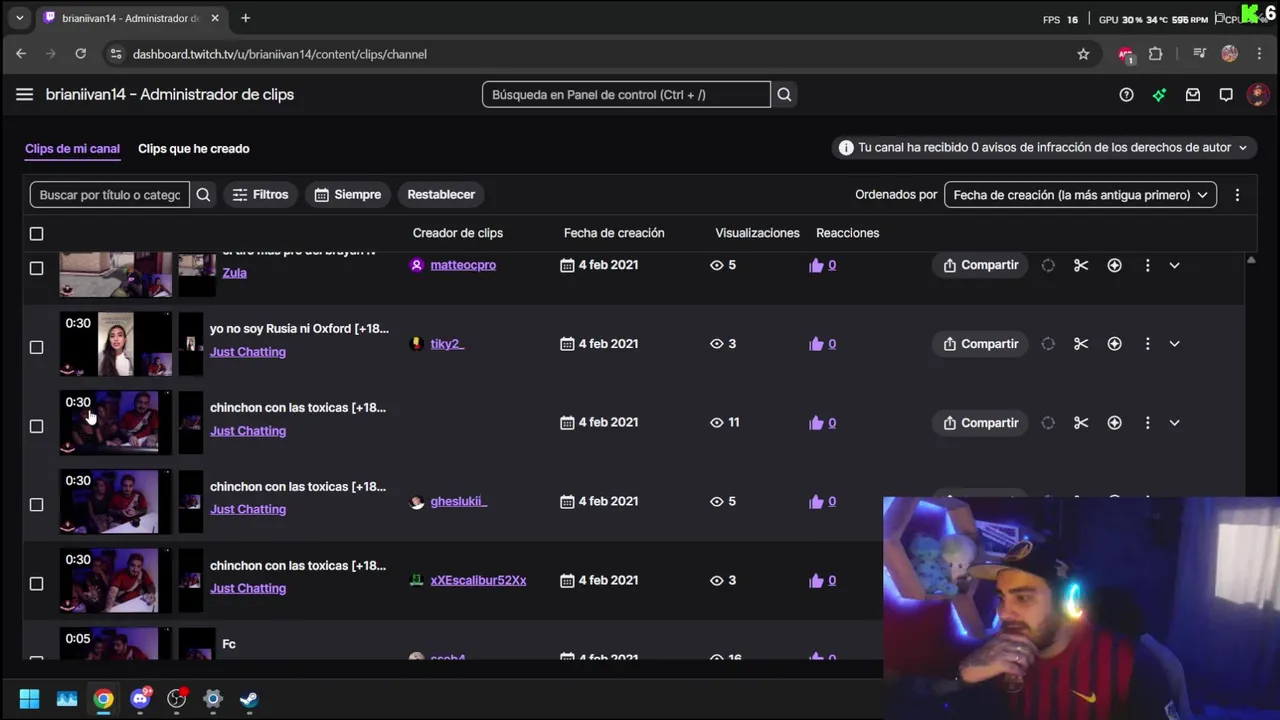Click scissors edit icon for tiky2_ clip
The width and height of the screenshot is (1280, 720).
tap(1081, 344)
